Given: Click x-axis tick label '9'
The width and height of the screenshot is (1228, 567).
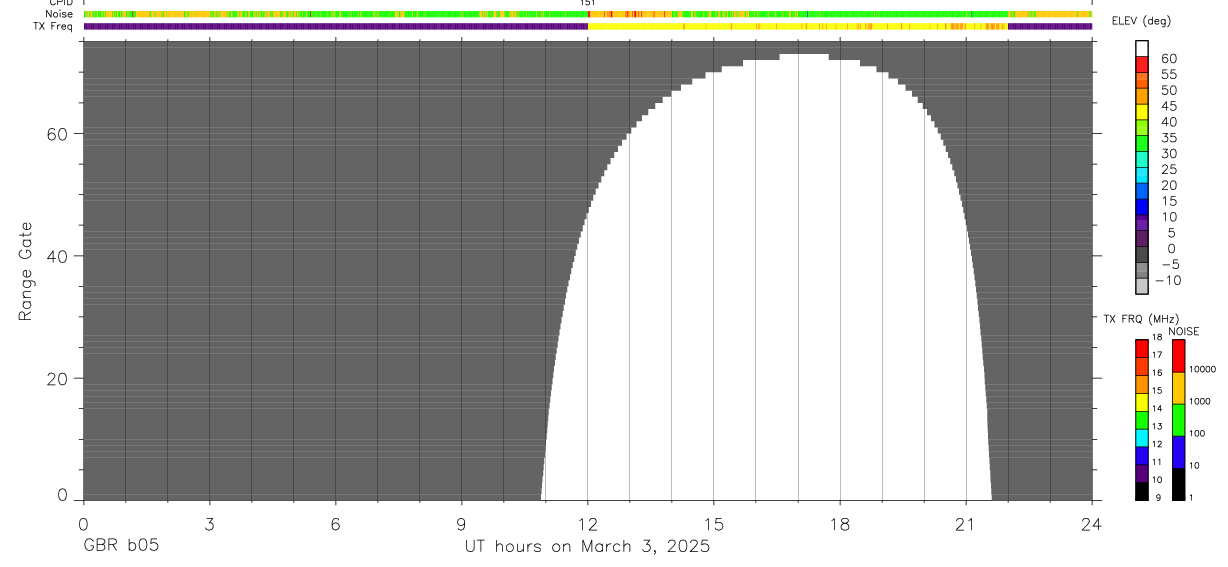Looking at the screenshot, I should pyautogui.click(x=461, y=524).
